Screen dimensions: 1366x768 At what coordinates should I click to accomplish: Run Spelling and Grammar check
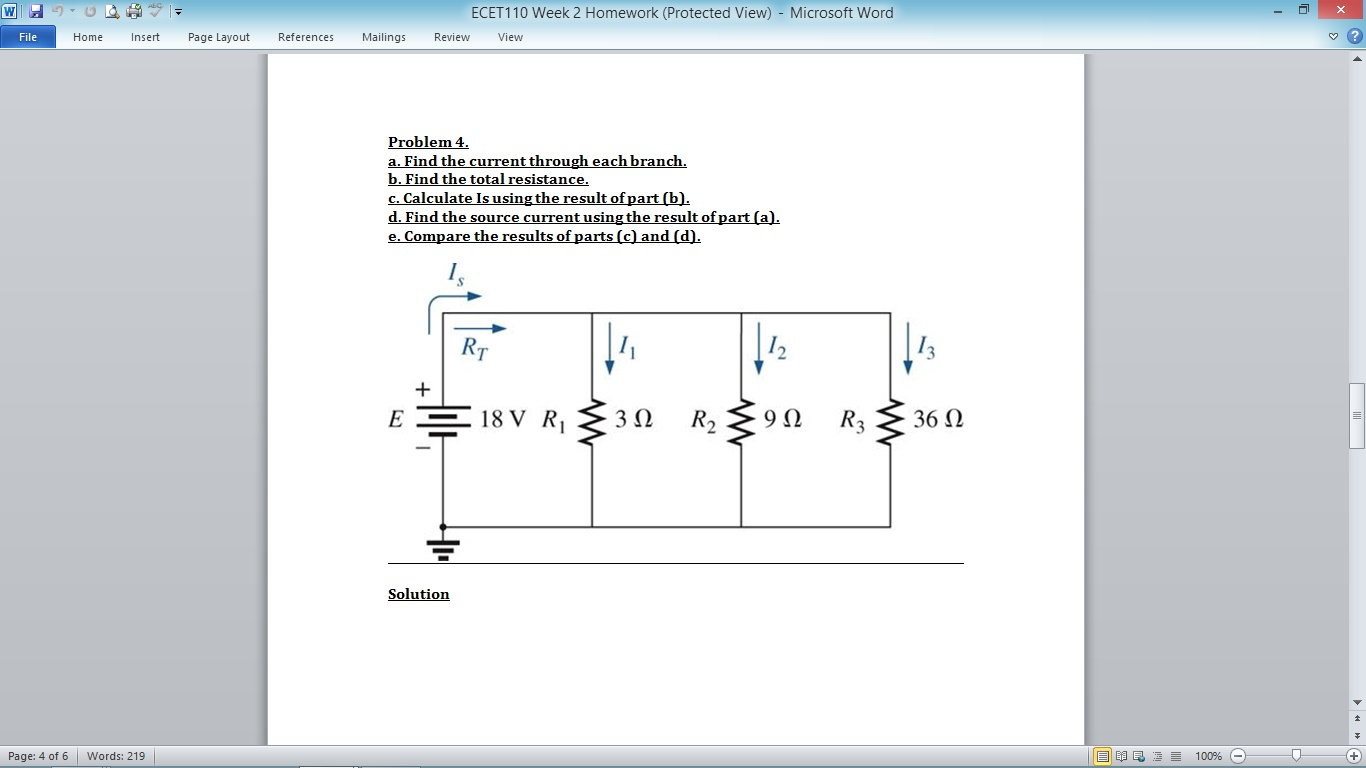click(x=153, y=11)
